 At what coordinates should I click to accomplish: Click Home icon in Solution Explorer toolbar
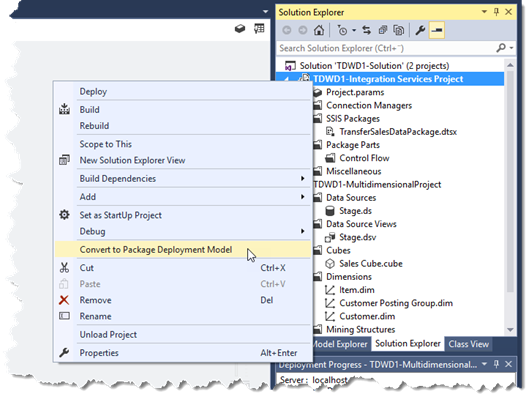pyautogui.click(x=318, y=30)
